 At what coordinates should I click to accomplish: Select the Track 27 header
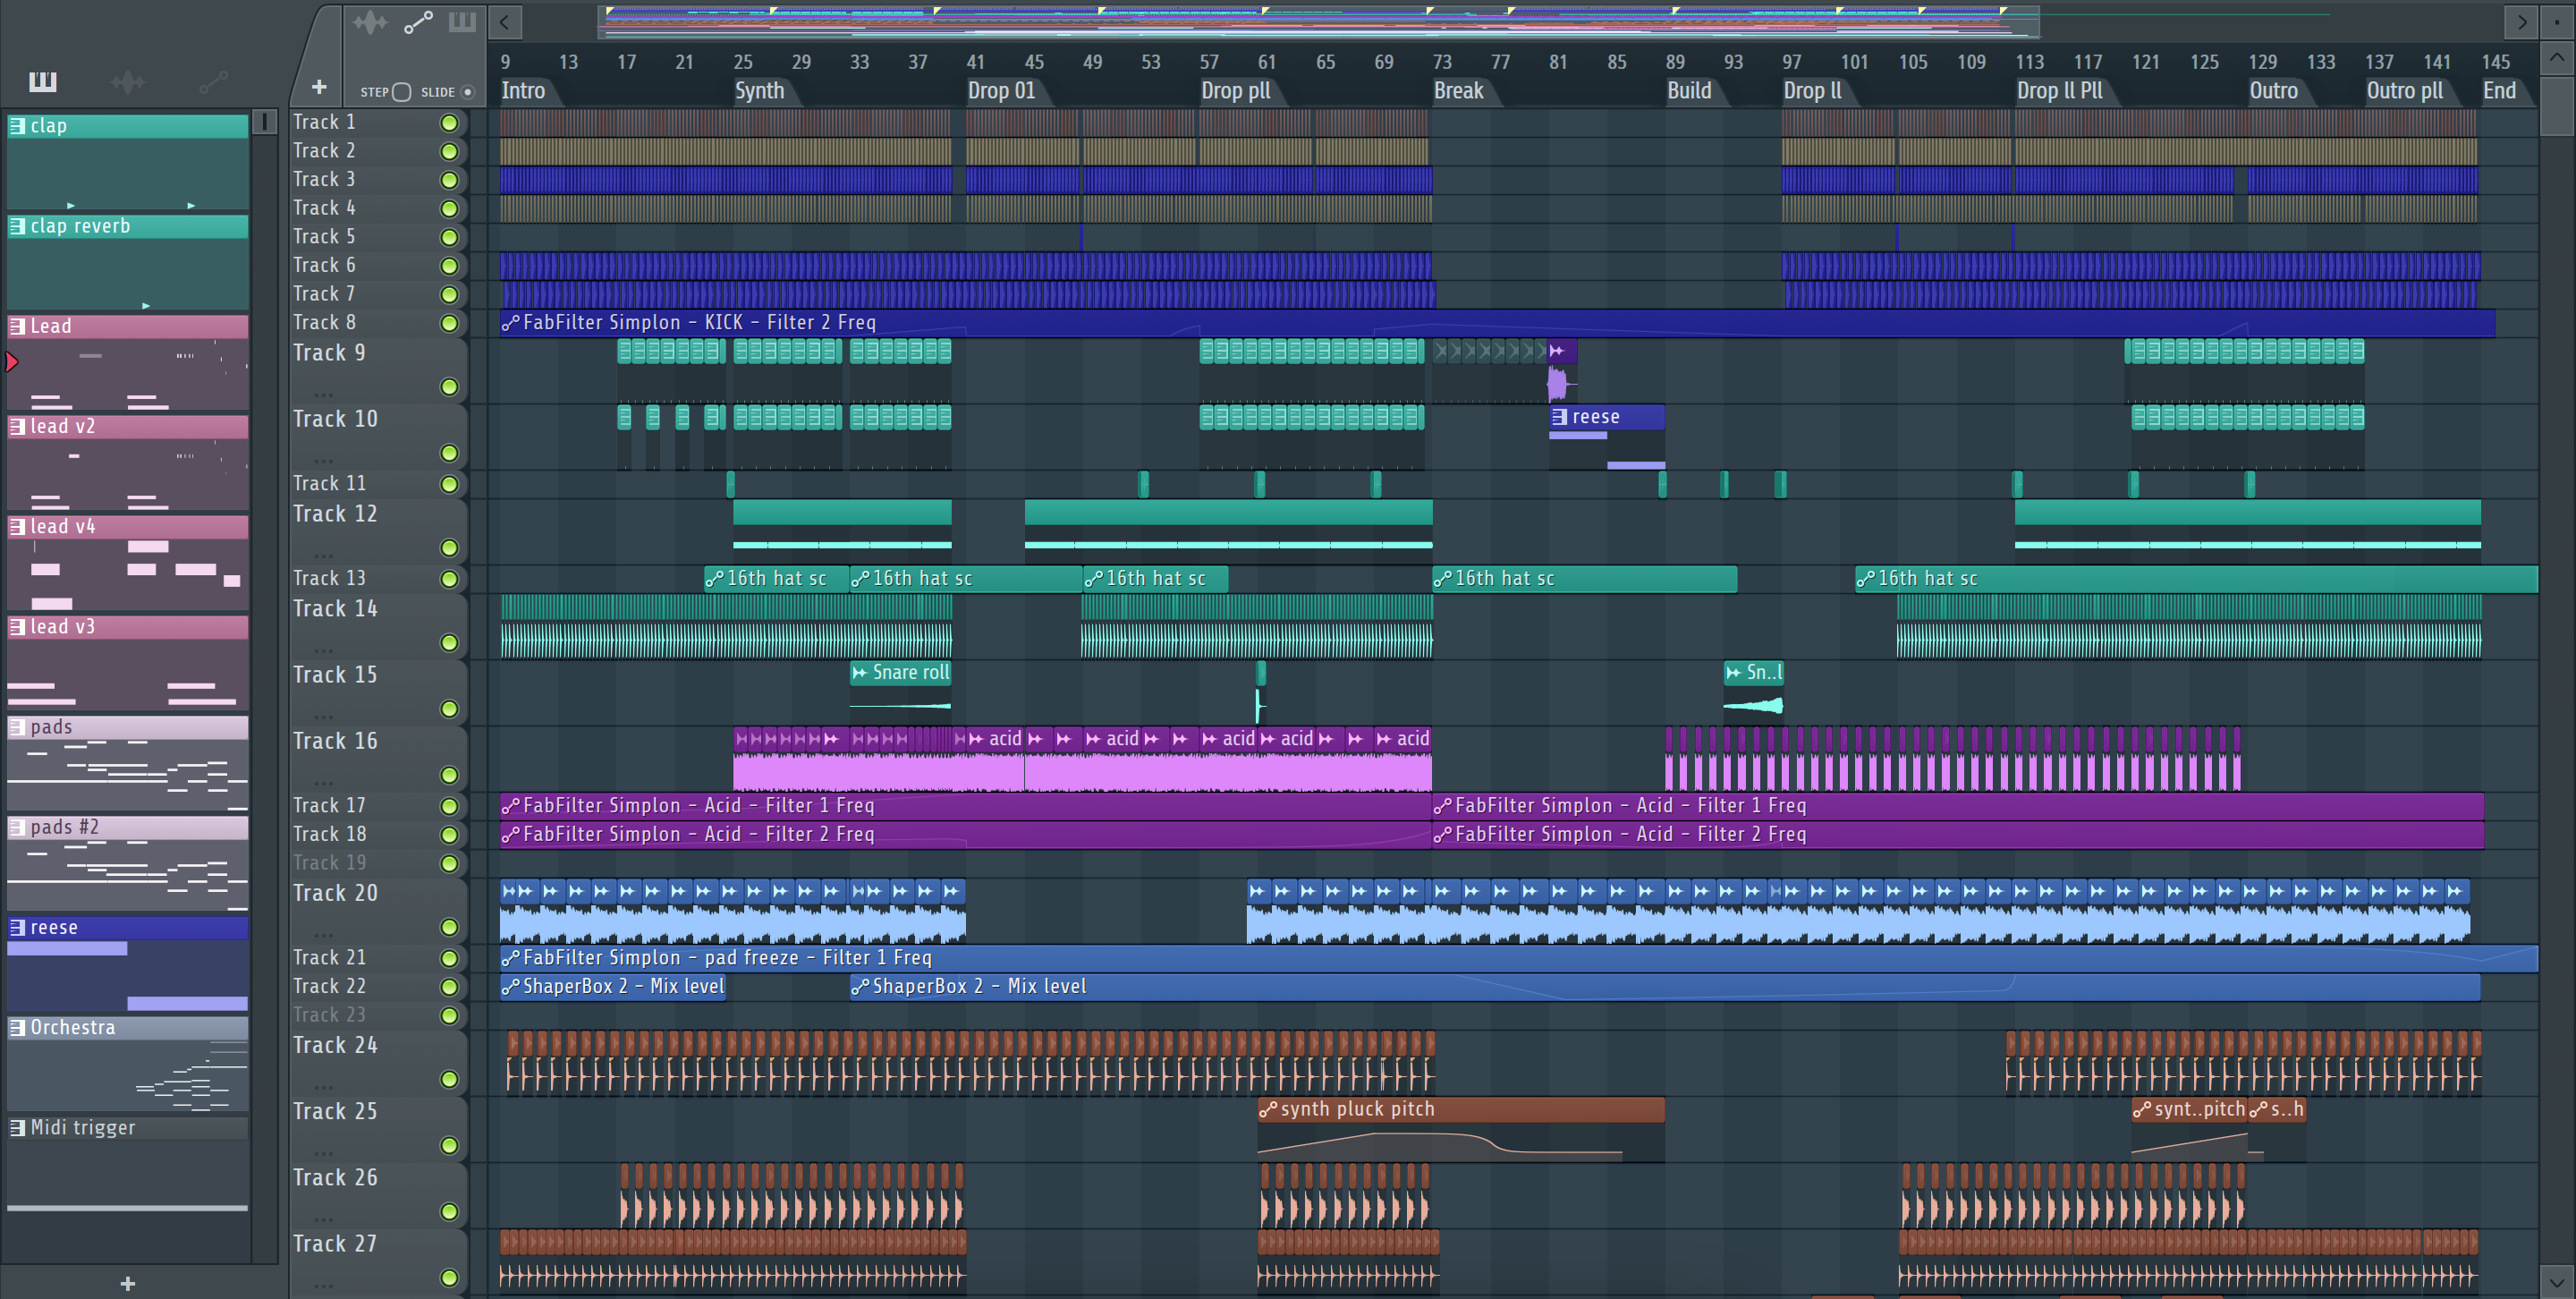[x=378, y=1262]
